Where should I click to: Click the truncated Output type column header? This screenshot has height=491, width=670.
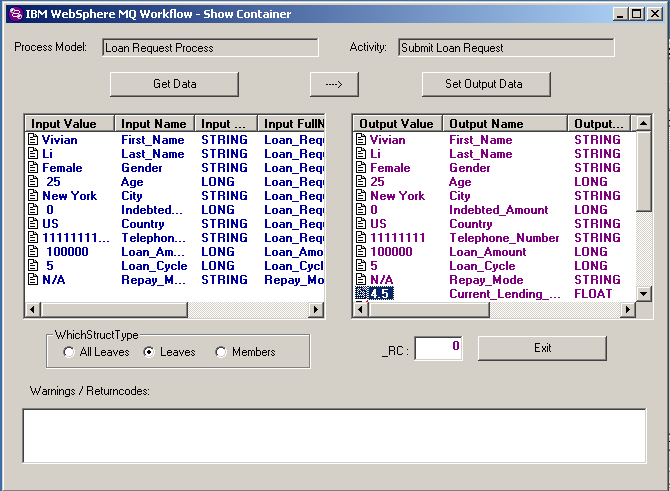pos(599,123)
